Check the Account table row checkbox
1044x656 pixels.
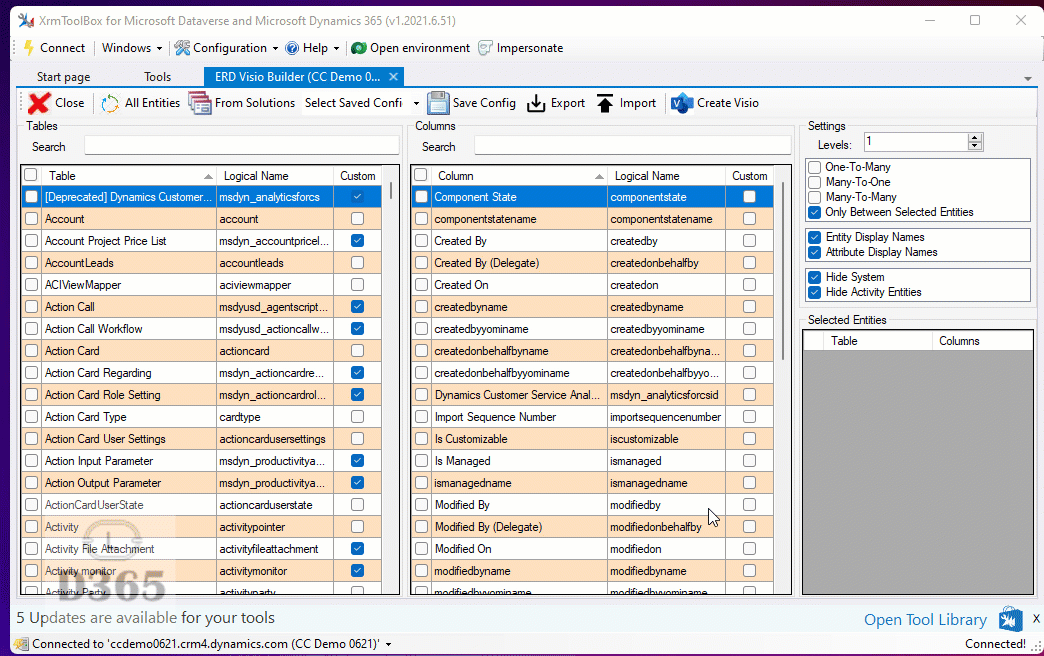coord(31,218)
